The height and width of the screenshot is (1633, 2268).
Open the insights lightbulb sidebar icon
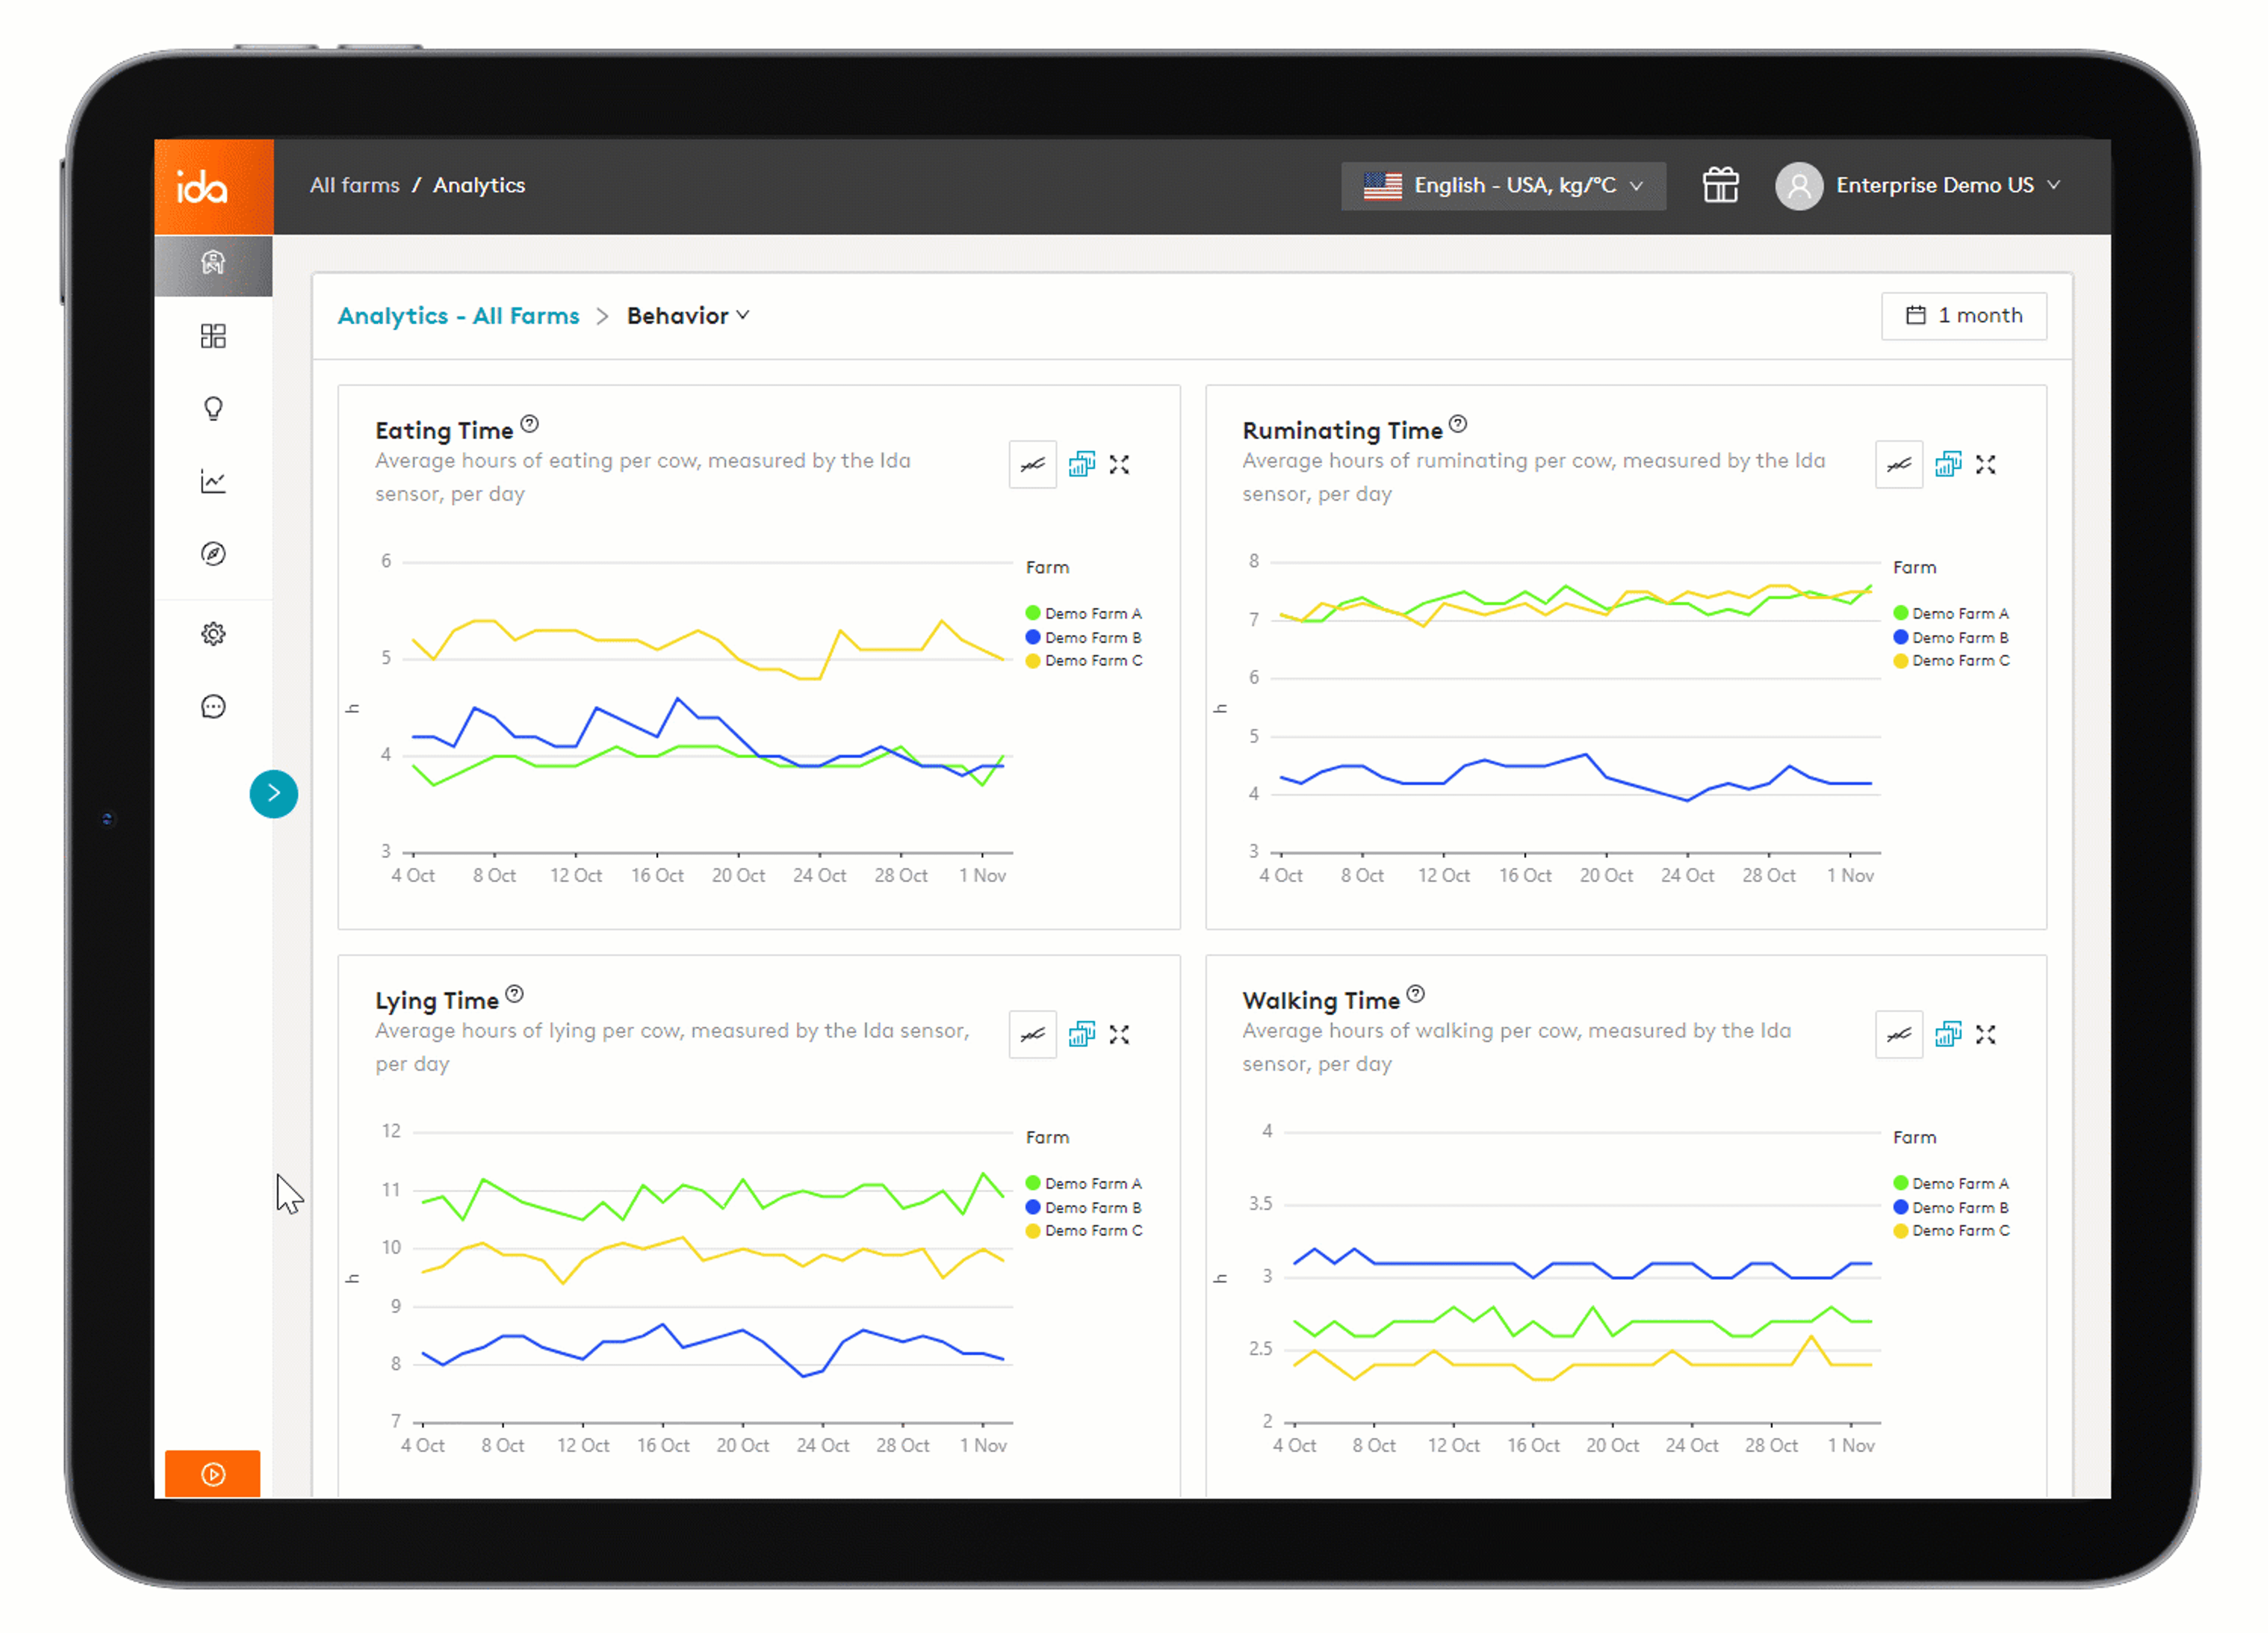(213, 408)
